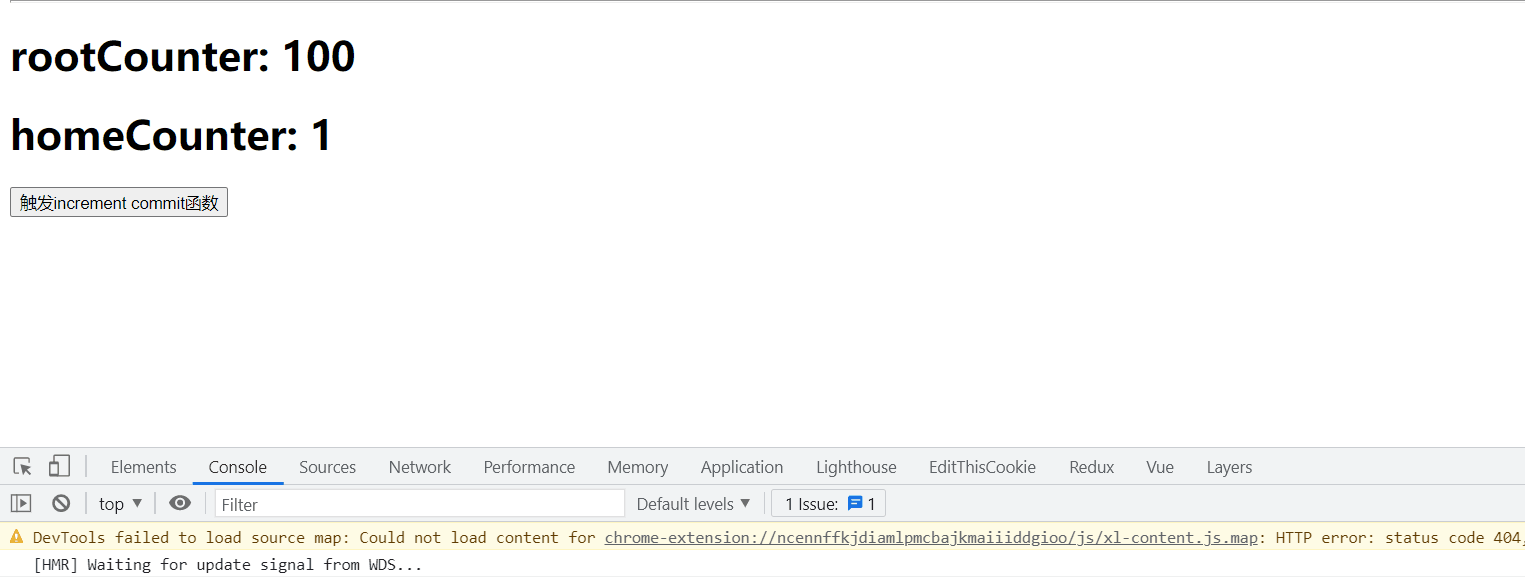This screenshot has height=580, width=1525.
Task: Click the warning triangle on the source map message
Action: [17, 537]
